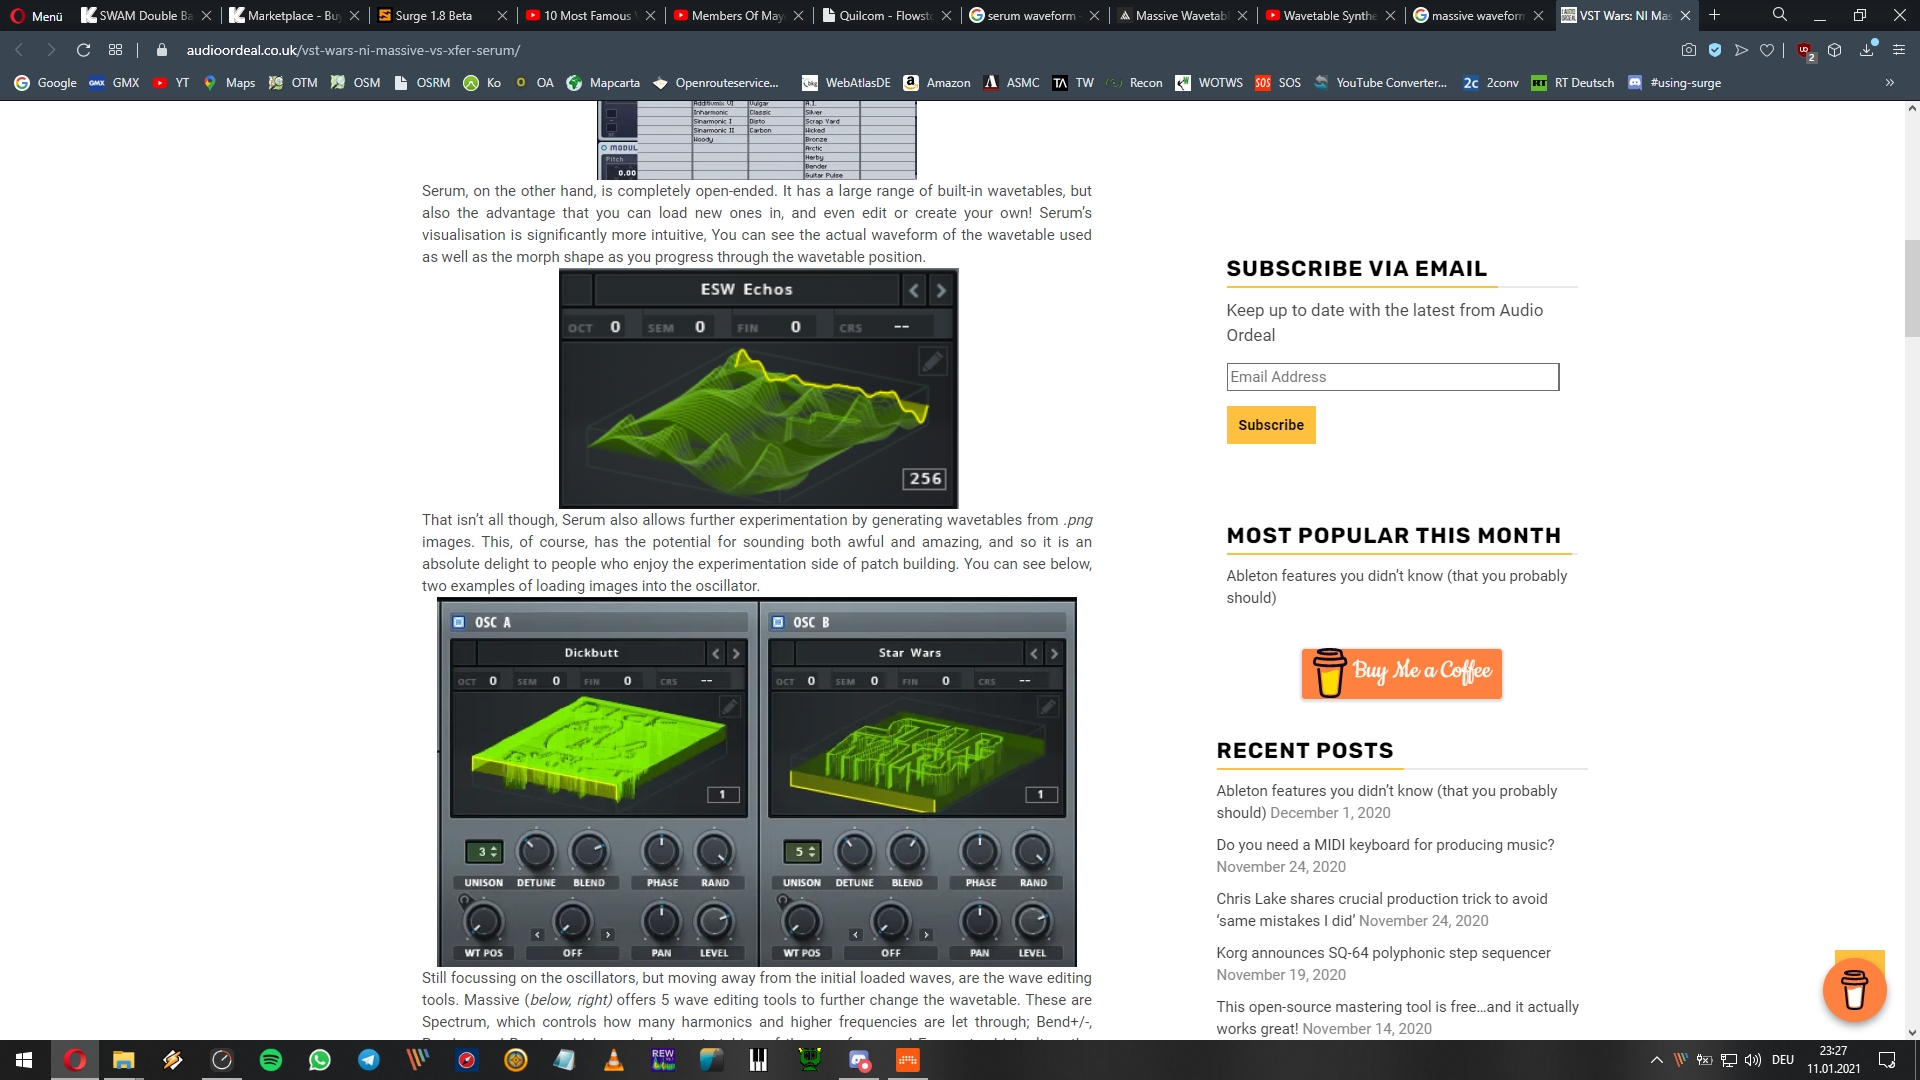This screenshot has height=1080, width=1920.
Task: Click the Subscribe button
Action: coord(1270,425)
